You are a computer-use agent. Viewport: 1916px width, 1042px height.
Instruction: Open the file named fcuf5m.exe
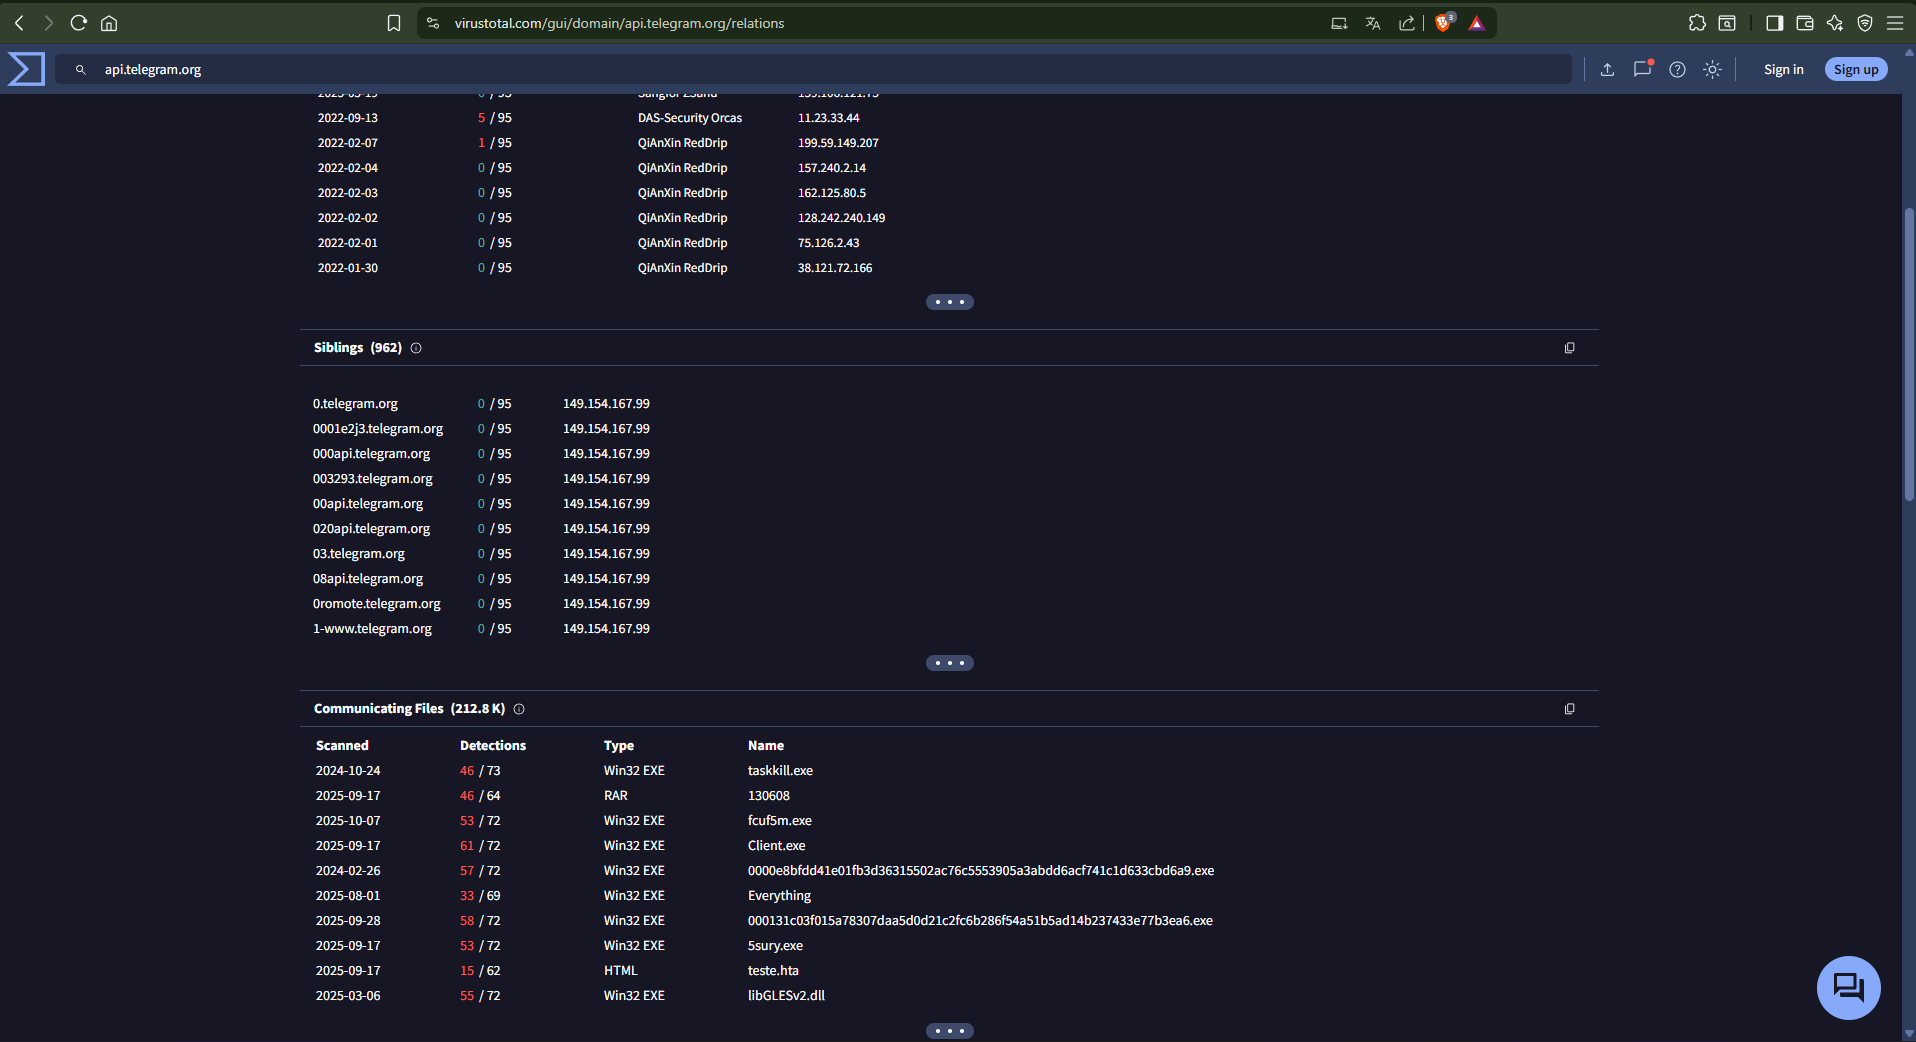click(x=779, y=821)
